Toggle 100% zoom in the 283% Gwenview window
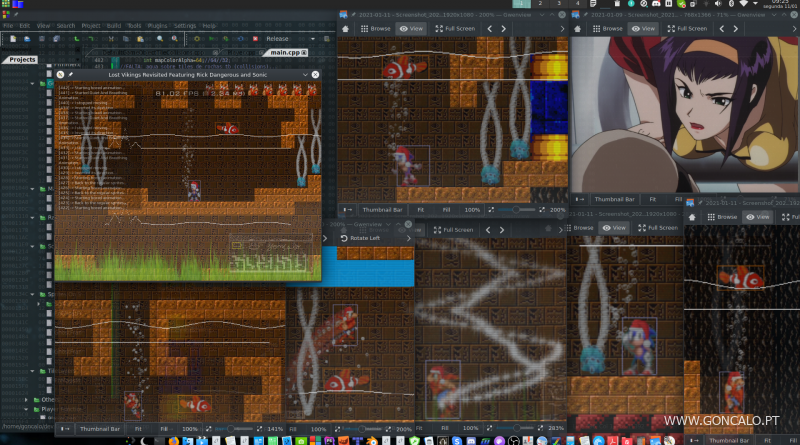 [470, 428]
